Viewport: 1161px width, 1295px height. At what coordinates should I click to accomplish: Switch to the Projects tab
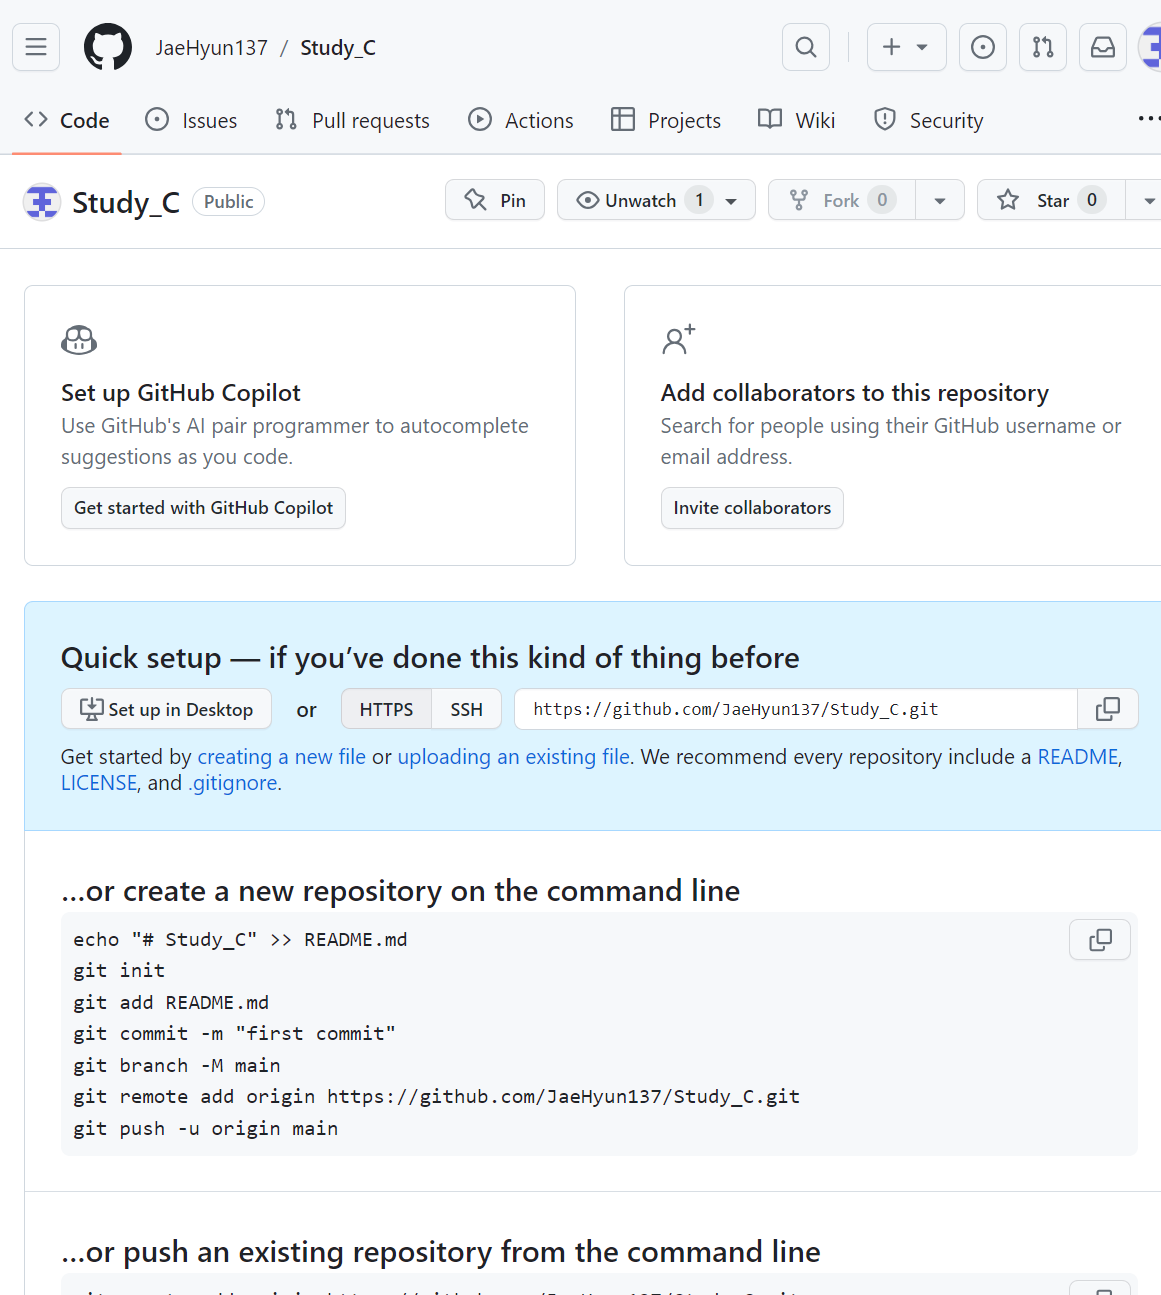coord(666,120)
